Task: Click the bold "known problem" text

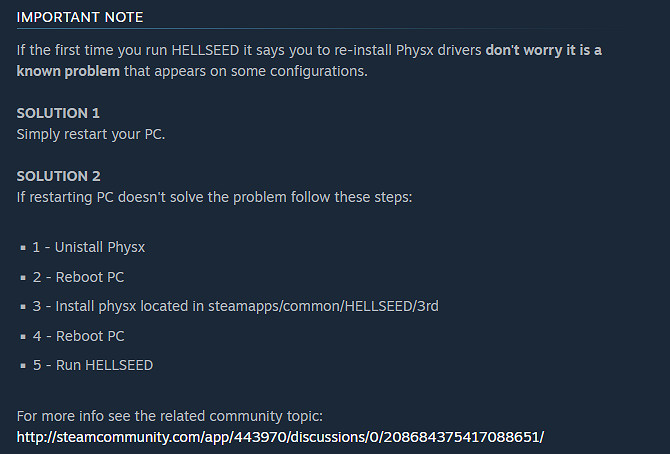Action: 68,73
